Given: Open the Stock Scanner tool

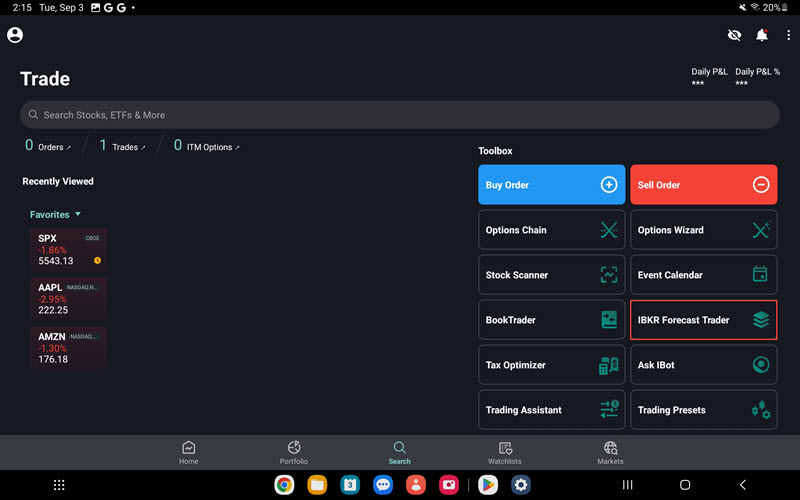Looking at the screenshot, I should click(x=552, y=274).
